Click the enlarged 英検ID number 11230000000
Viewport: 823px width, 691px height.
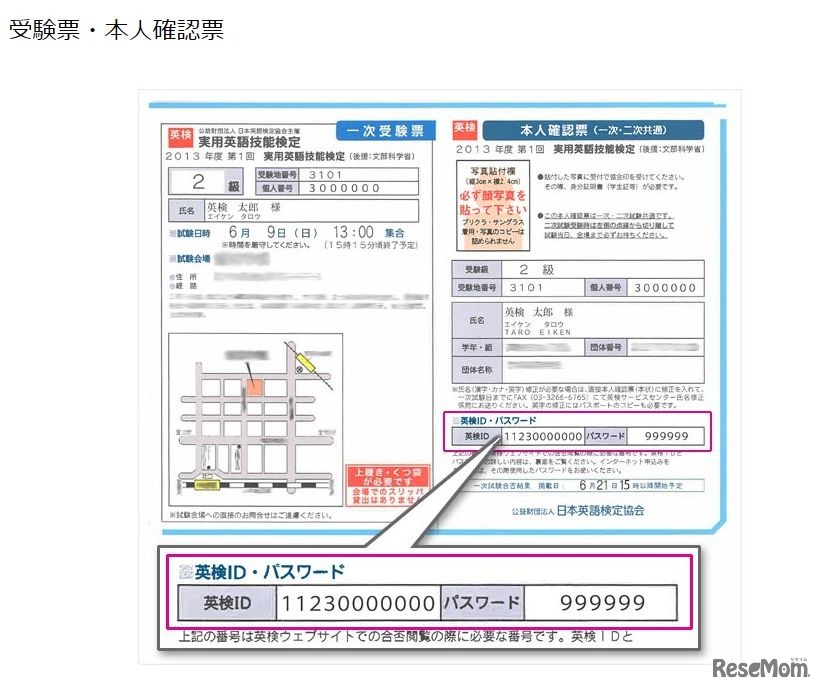coord(358,603)
